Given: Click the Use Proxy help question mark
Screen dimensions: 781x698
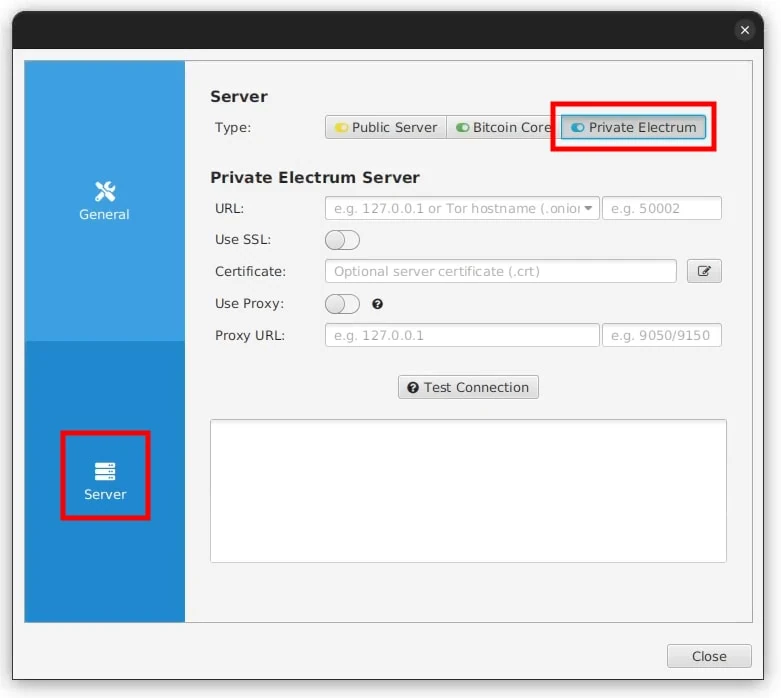Looking at the screenshot, I should [378, 304].
